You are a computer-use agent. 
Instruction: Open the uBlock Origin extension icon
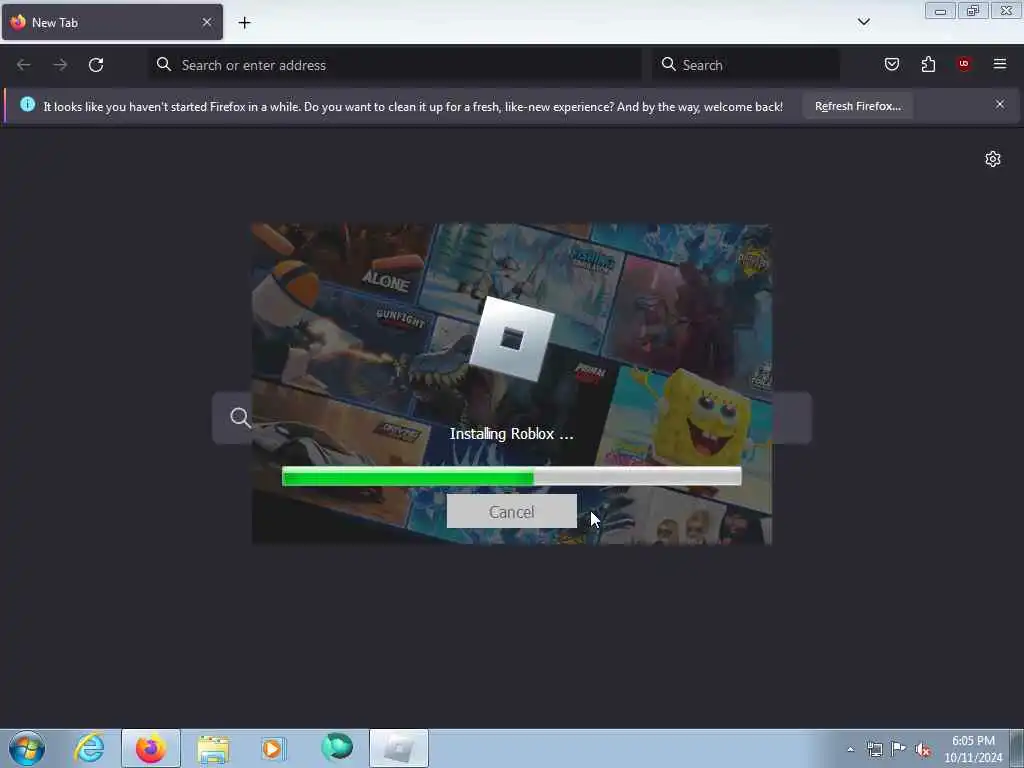(964, 64)
